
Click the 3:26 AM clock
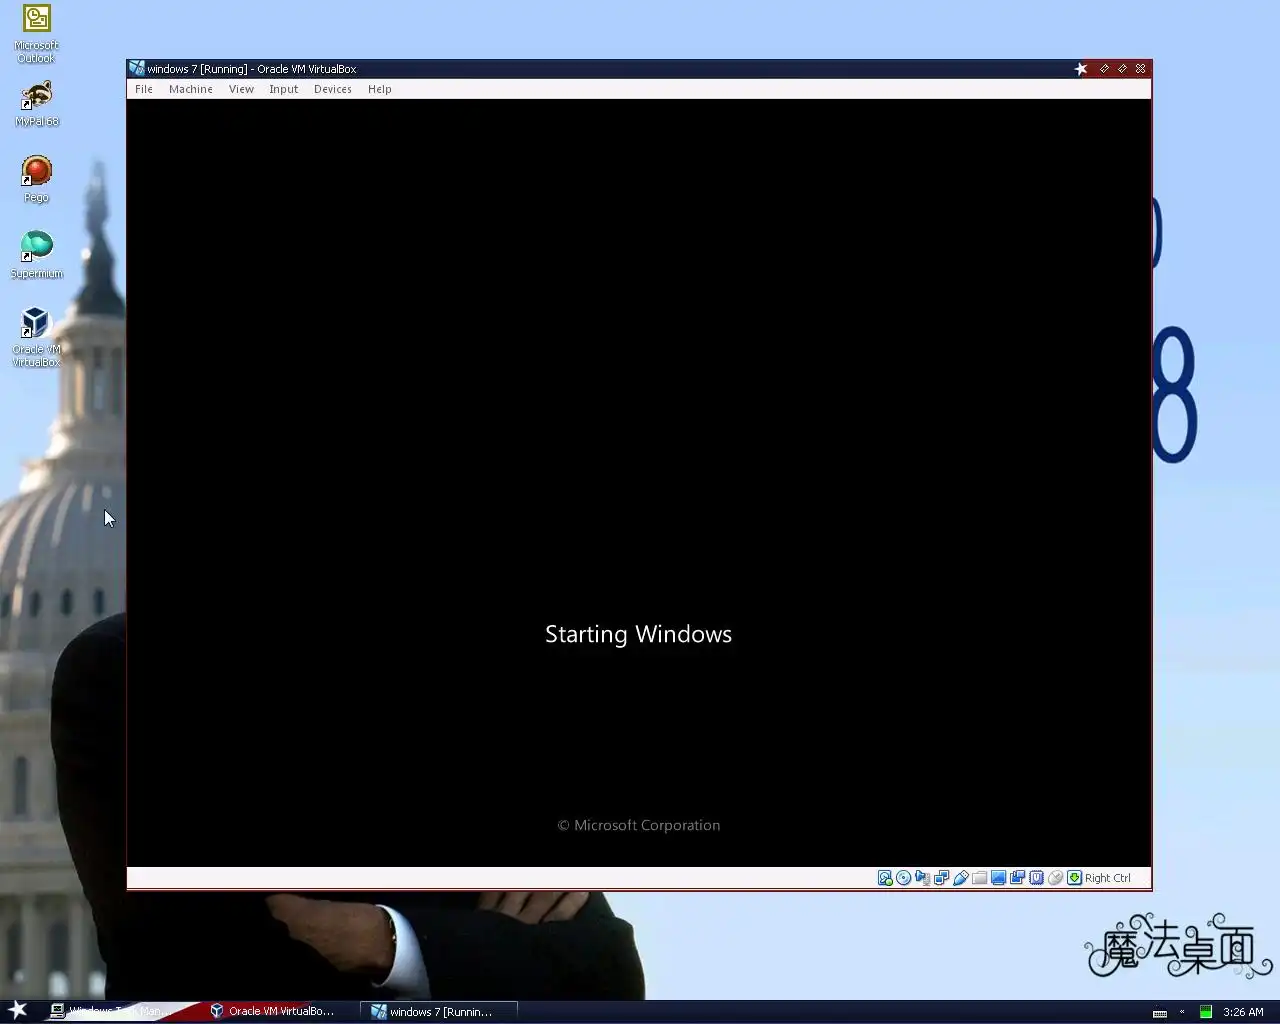(x=1243, y=1012)
